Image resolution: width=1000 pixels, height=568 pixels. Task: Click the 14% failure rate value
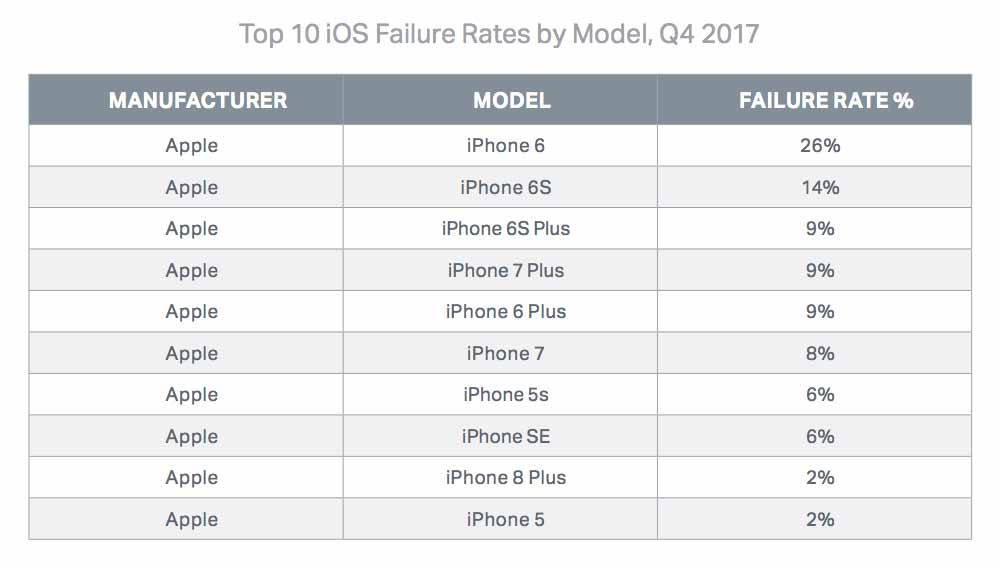pos(820,187)
